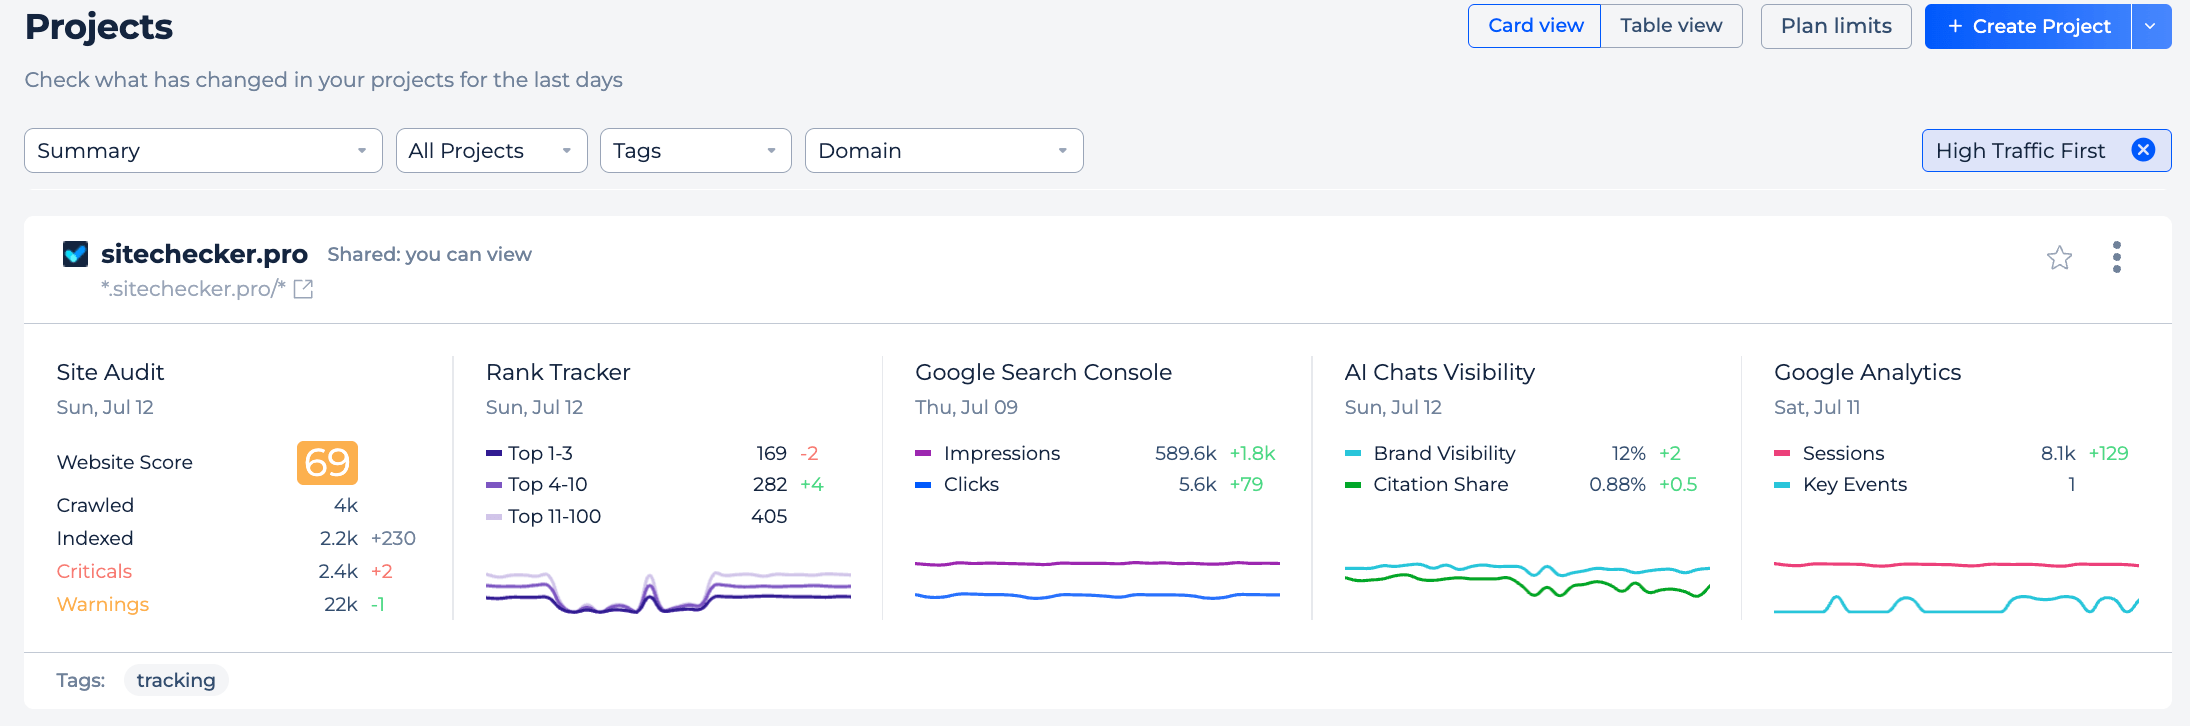Open the Summary dropdown

[203, 150]
